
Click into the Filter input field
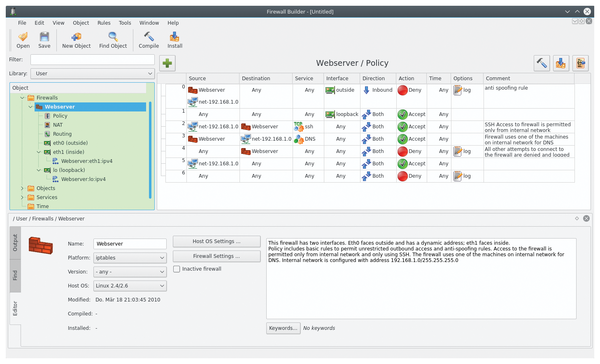[93, 60]
